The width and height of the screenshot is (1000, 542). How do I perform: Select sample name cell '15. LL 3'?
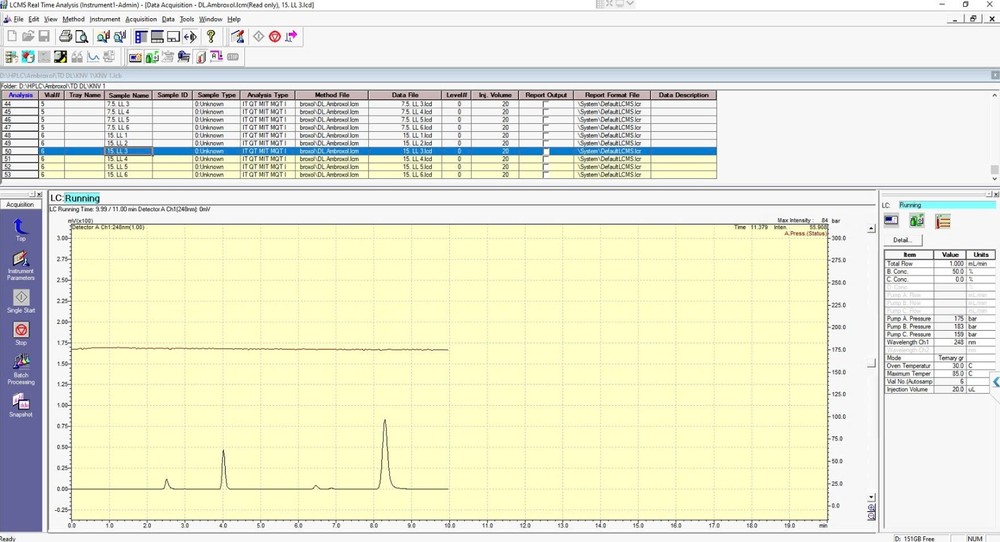point(128,151)
